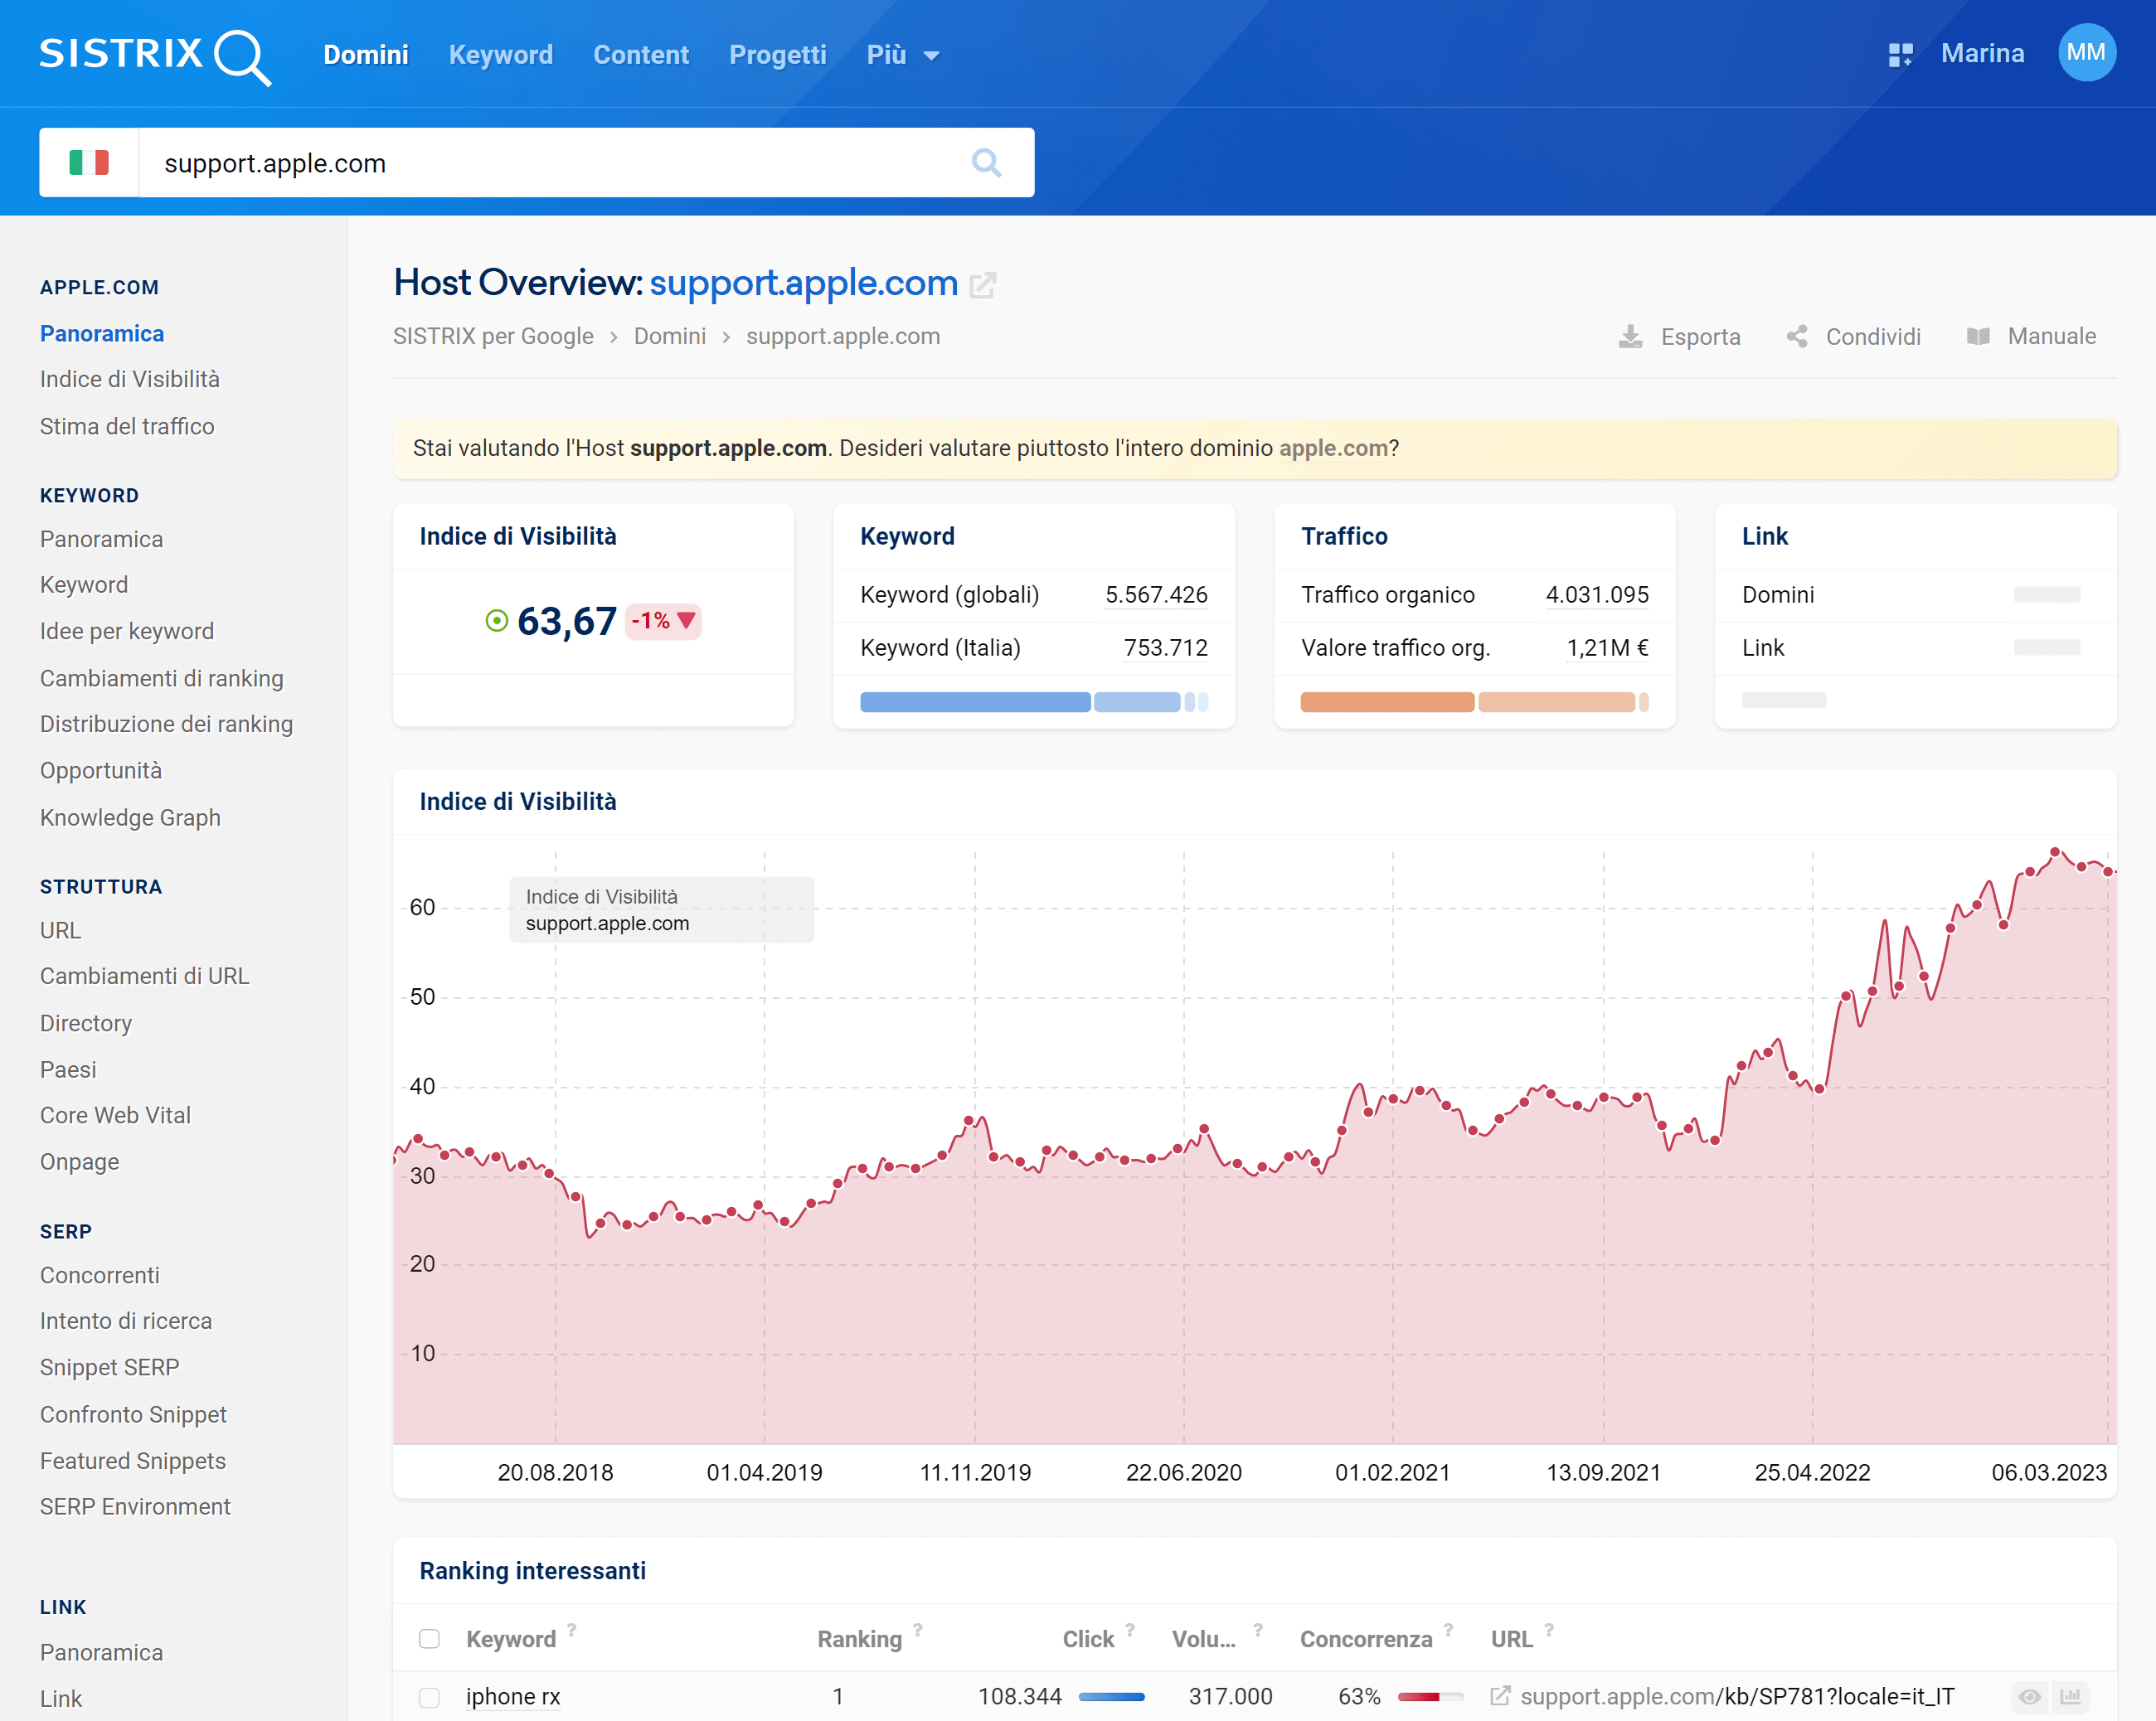Click chart icon in iphone rx row
Image resolution: width=2156 pixels, height=1721 pixels.
coord(2070,1697)
